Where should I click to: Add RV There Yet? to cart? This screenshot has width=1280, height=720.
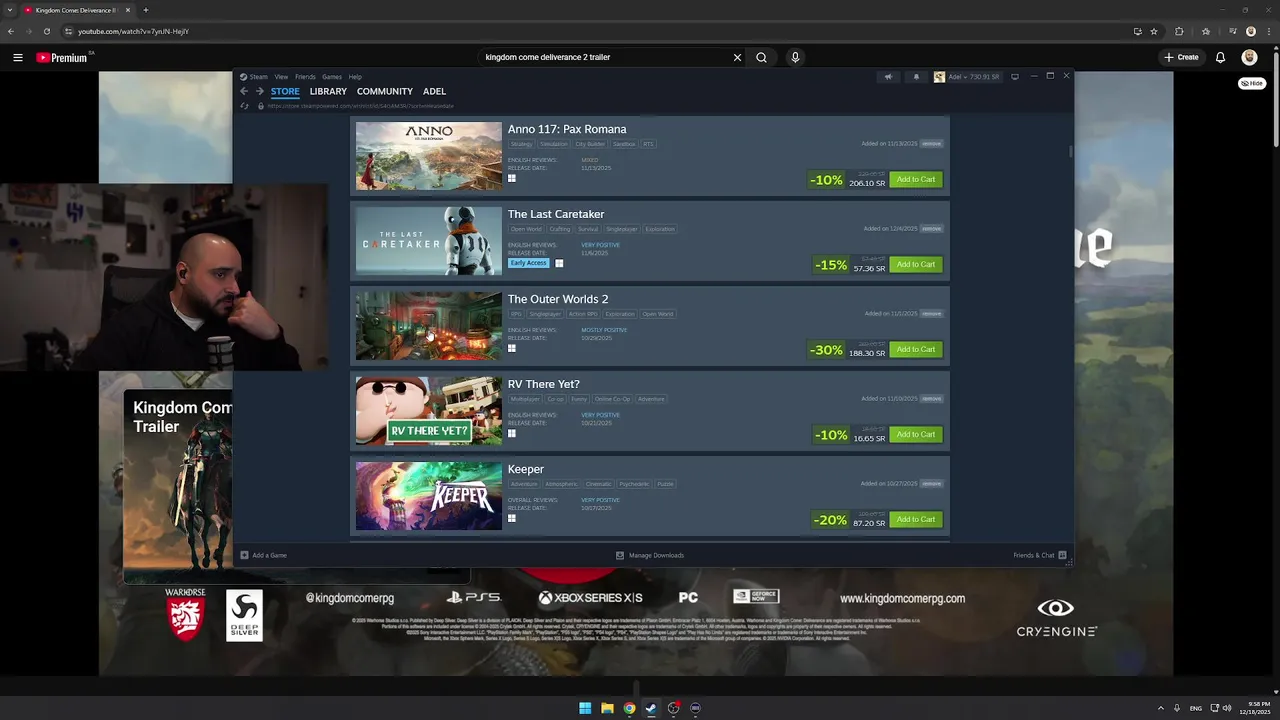(x=916, y=435)
